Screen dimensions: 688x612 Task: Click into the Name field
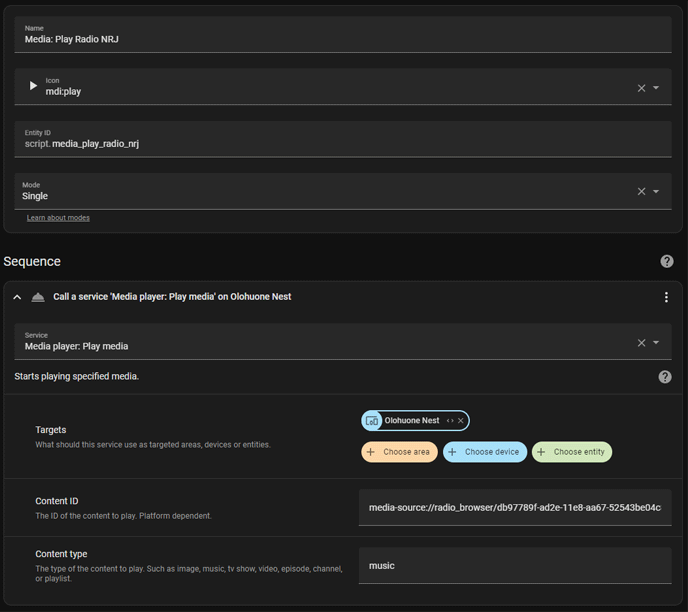[x=343, y=35]
